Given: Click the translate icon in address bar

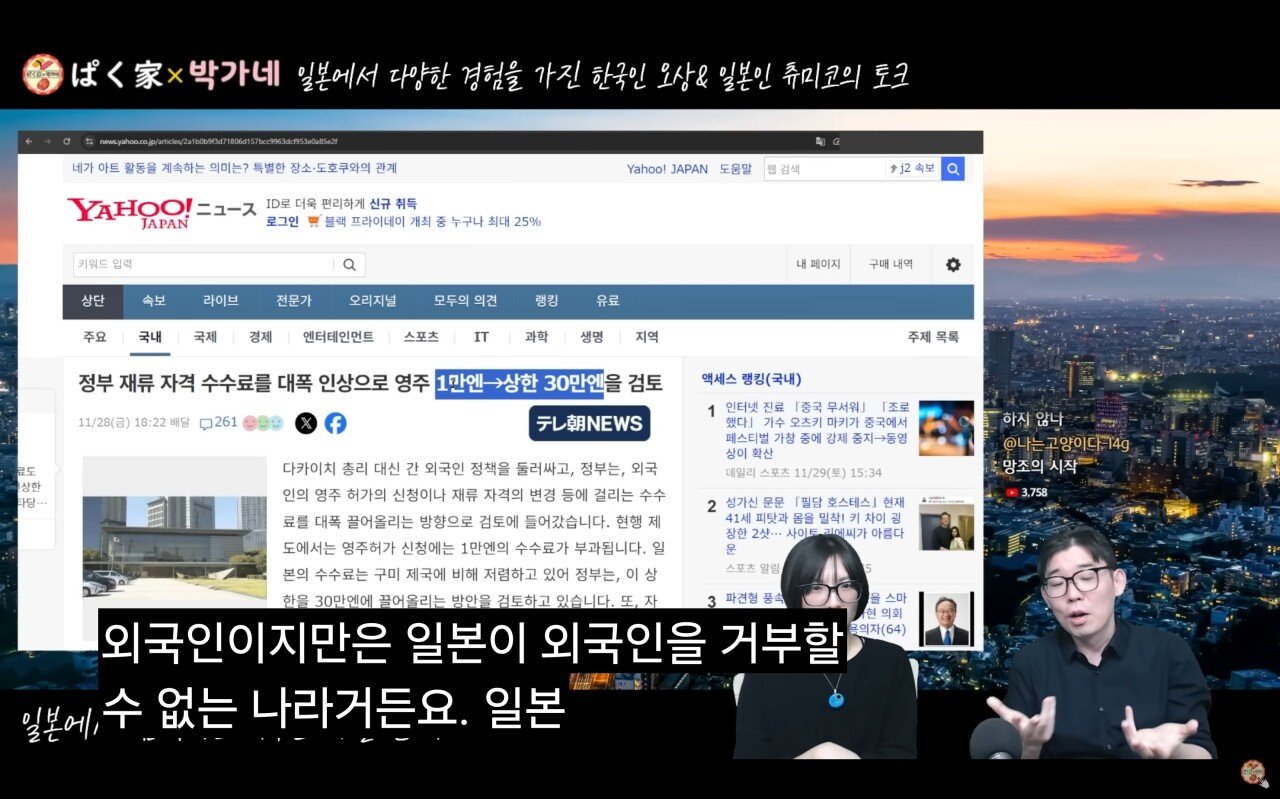Looking at the screenshot, I should [x=820, y=141].
